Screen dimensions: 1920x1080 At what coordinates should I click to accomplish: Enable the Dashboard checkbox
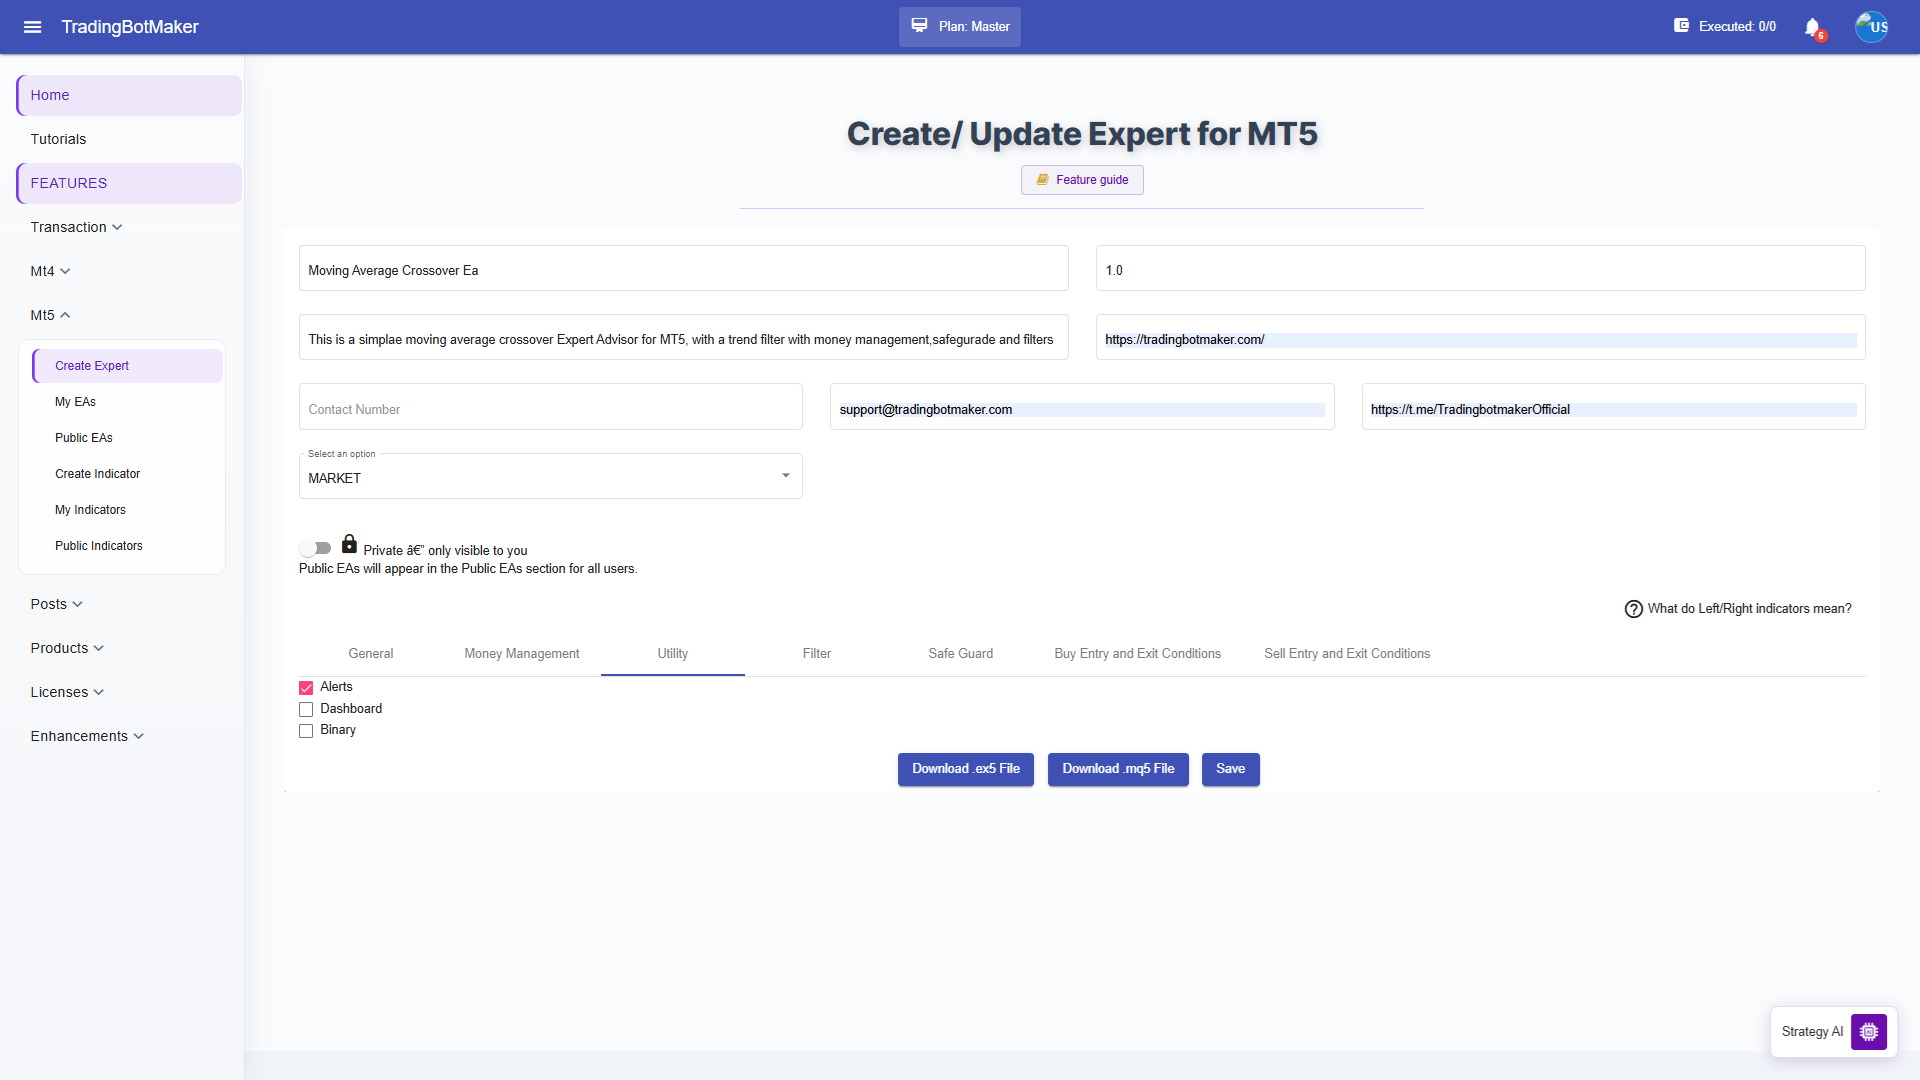(x=306, y=709)
